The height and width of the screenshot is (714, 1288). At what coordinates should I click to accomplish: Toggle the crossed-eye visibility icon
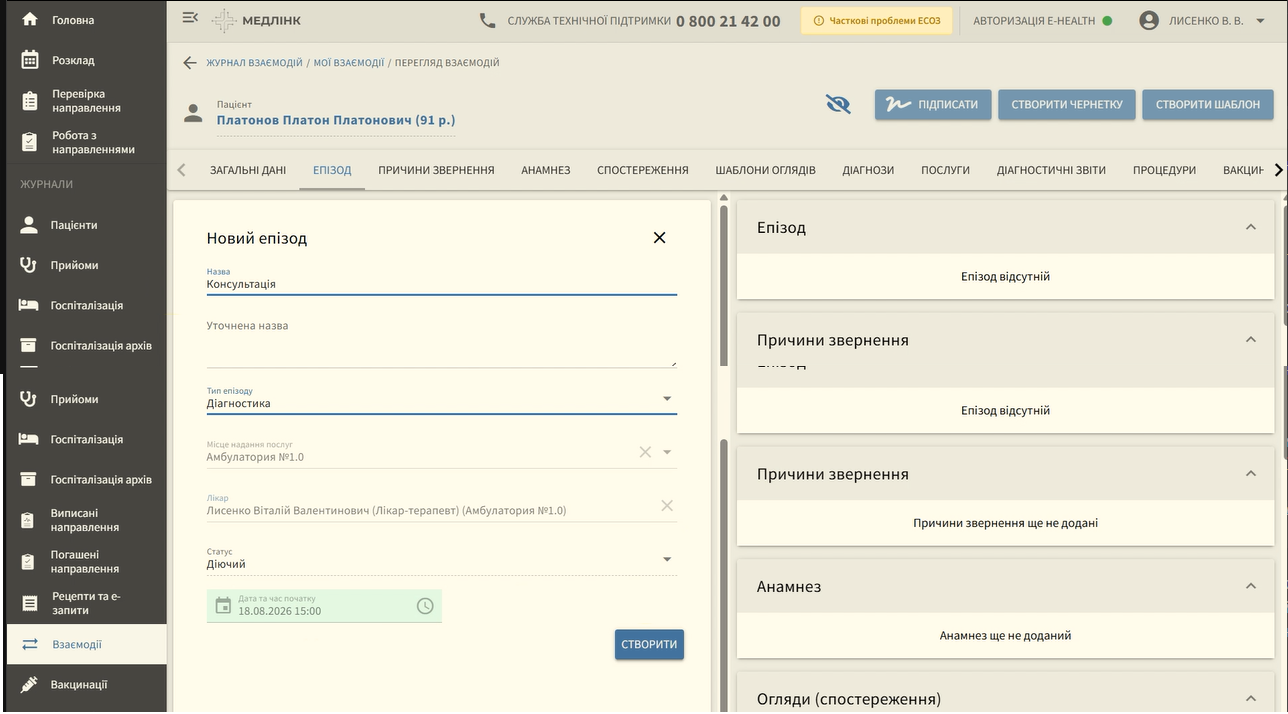tap(838, 104)
